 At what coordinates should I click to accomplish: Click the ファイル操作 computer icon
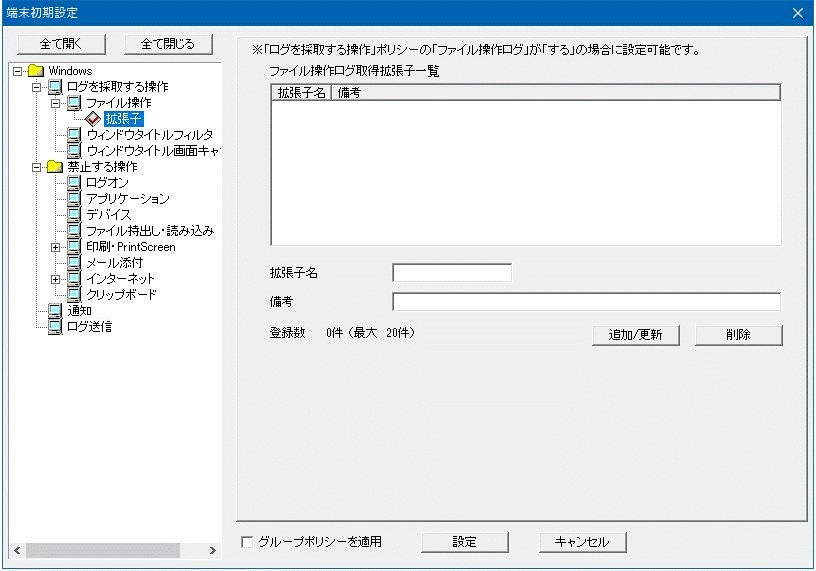74,103
